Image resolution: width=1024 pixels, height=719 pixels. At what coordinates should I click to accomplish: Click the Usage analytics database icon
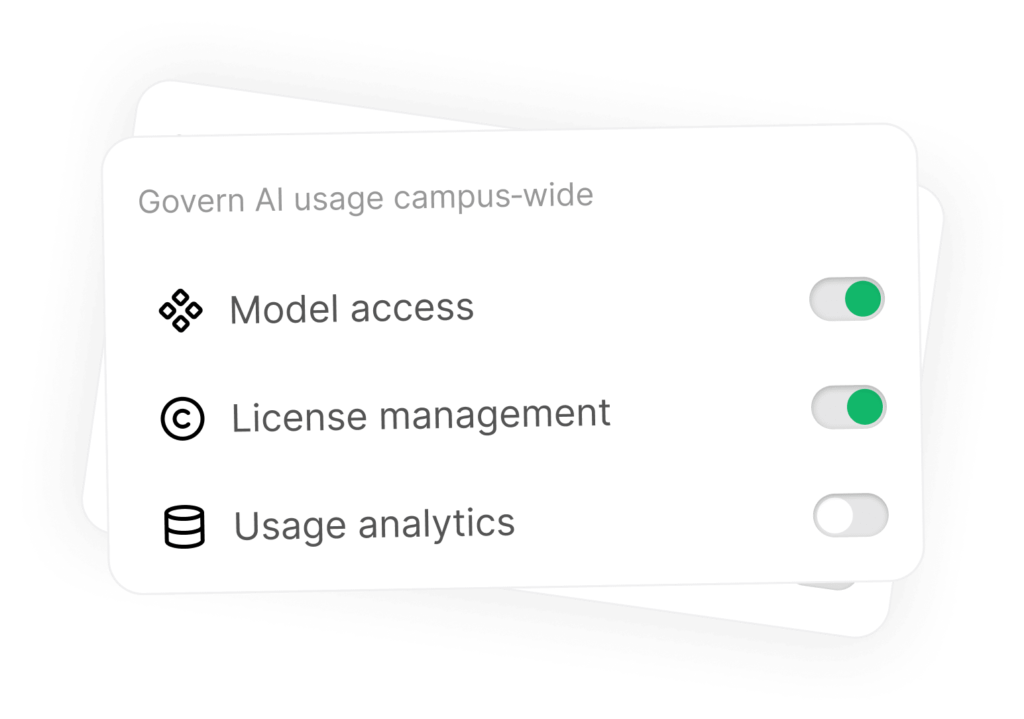[184, 527]
